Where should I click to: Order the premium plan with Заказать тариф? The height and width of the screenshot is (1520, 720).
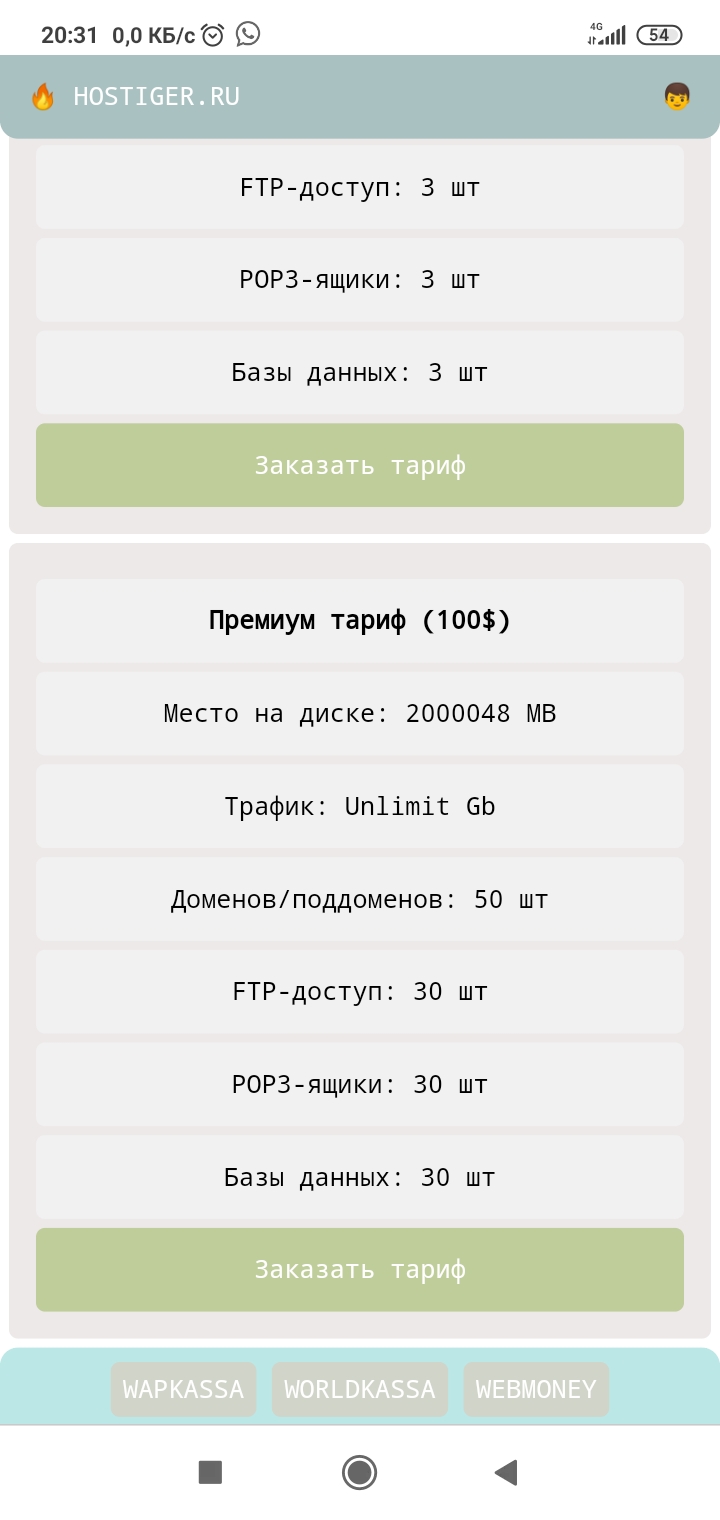[360, 1269]
